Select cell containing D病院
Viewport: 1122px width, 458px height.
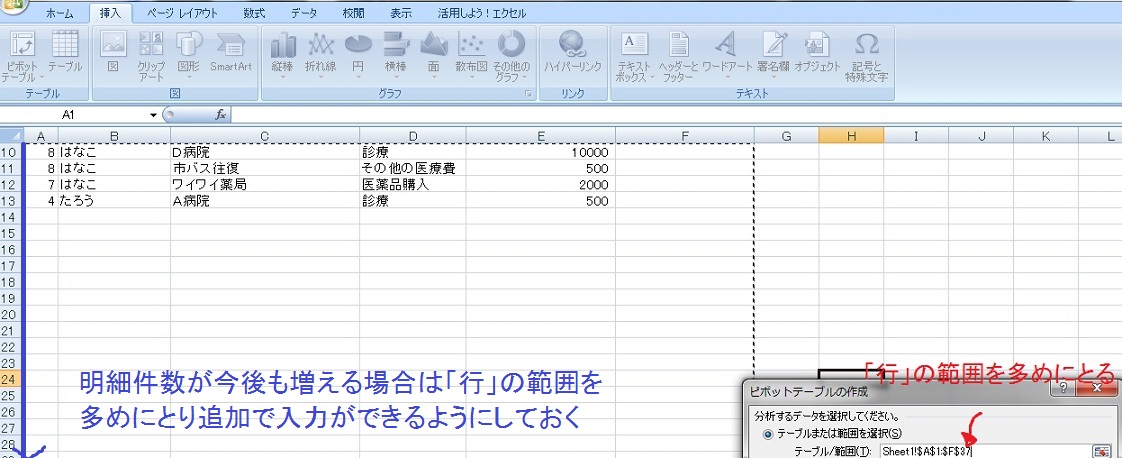click(x=265, y=152)
